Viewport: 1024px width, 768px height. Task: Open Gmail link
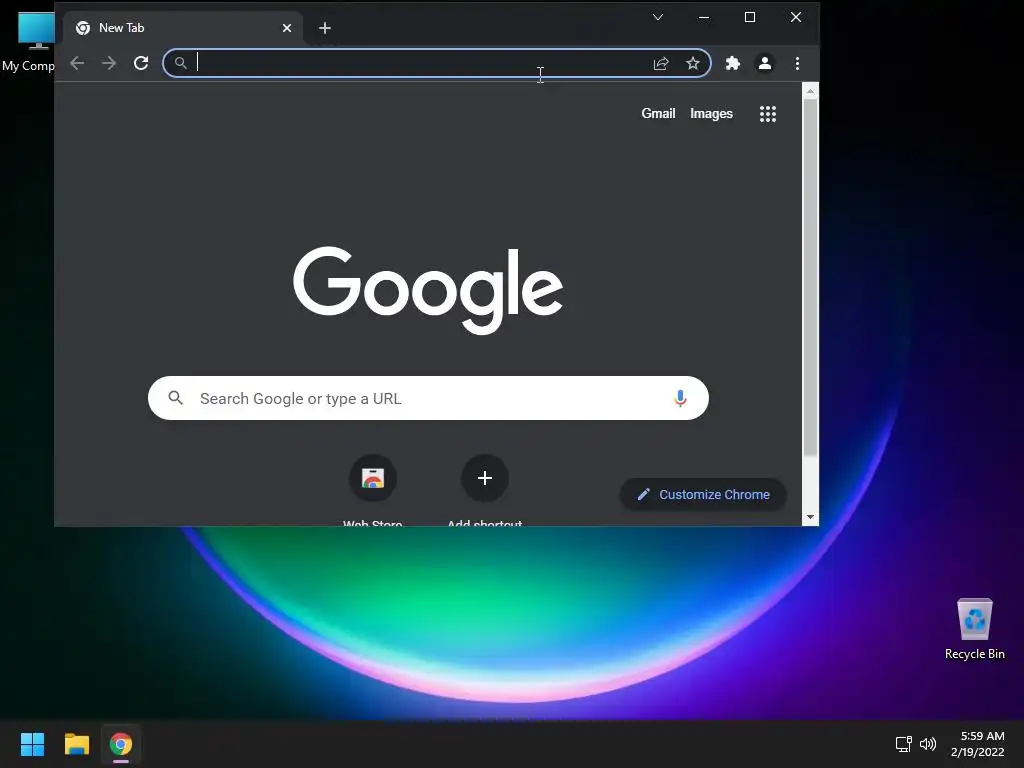658,114
